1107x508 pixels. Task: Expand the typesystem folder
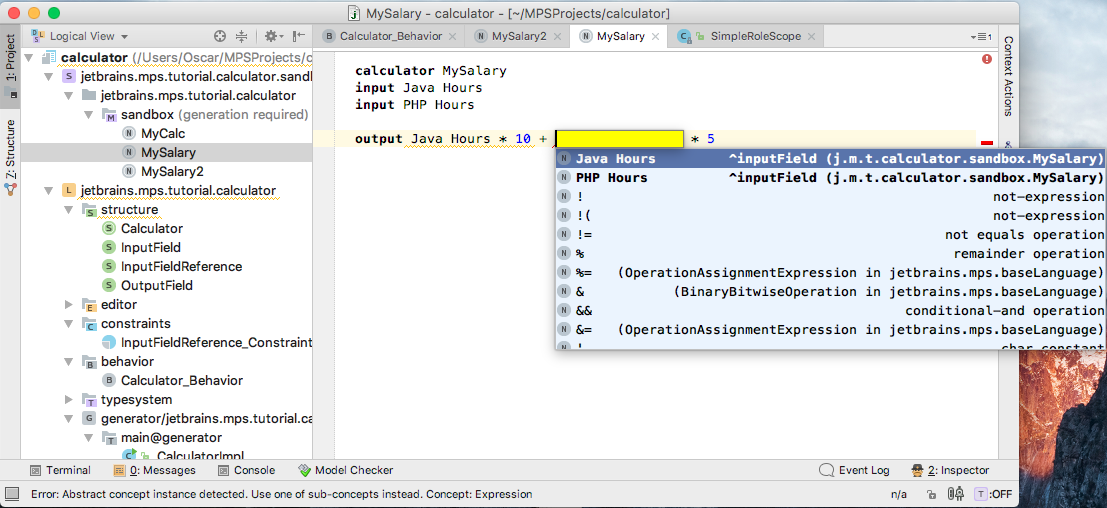[x=68, y=400]
